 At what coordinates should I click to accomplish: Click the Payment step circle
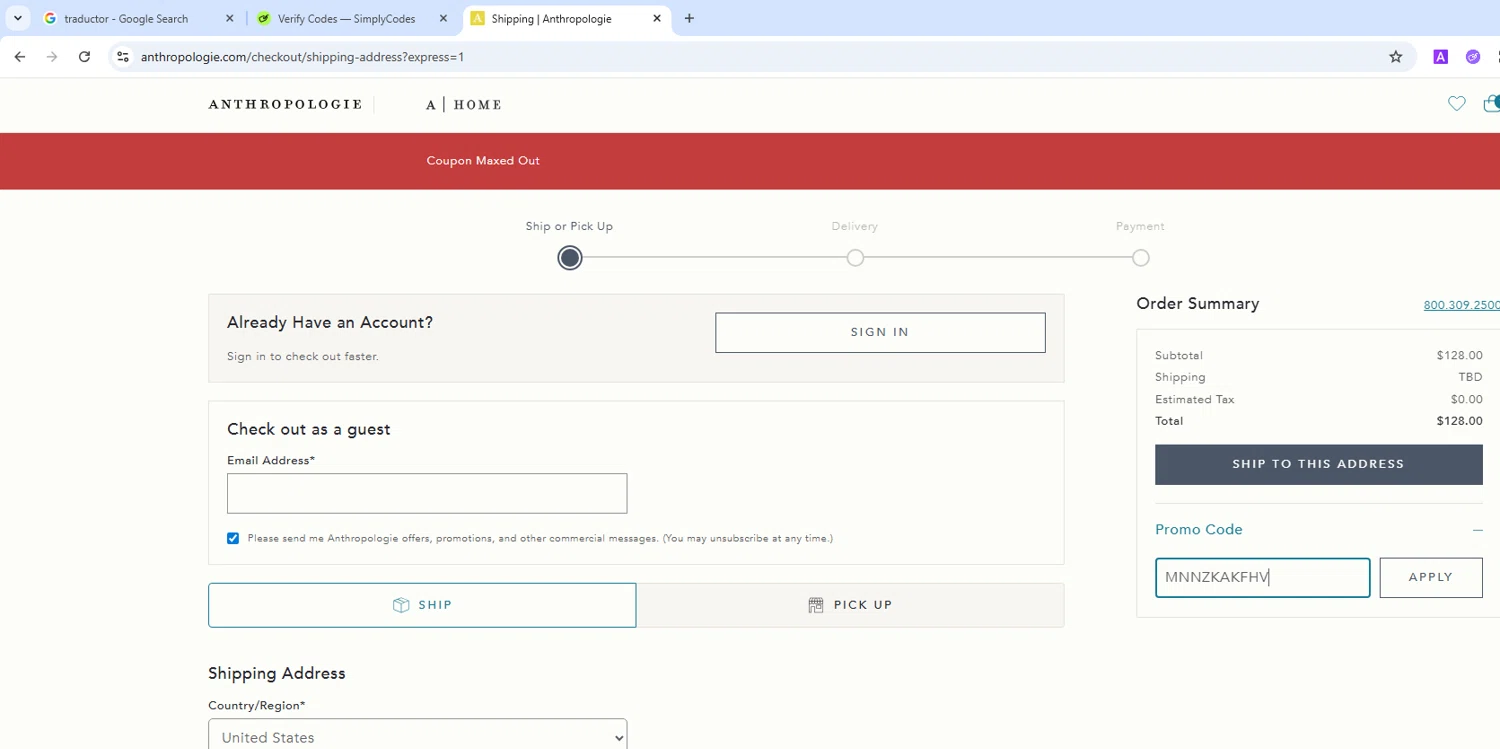1141,258
